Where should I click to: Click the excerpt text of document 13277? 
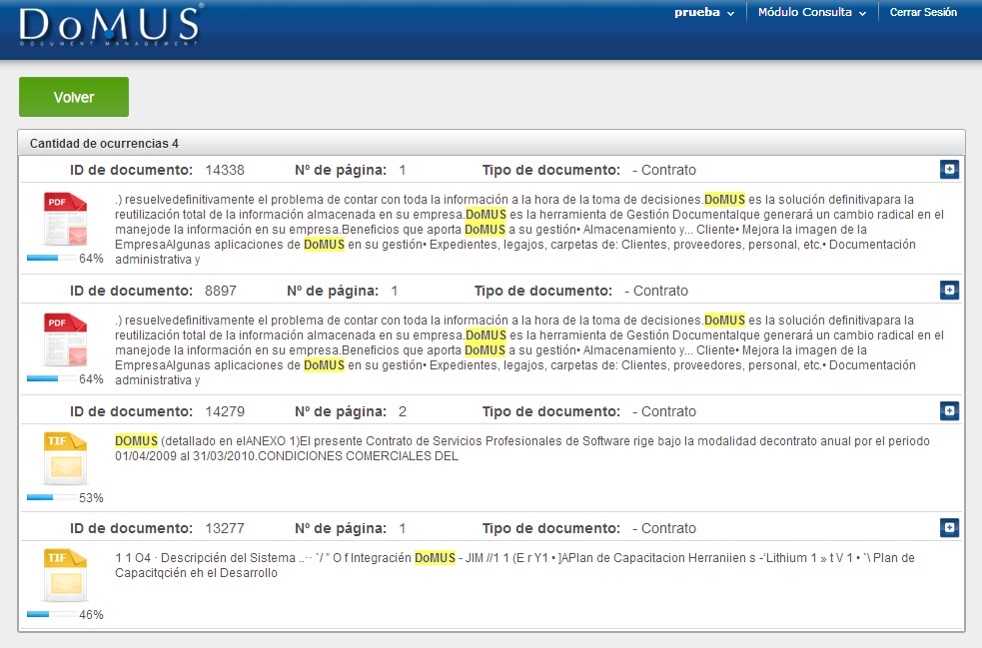pyautogui.click(x=515, y=565)
